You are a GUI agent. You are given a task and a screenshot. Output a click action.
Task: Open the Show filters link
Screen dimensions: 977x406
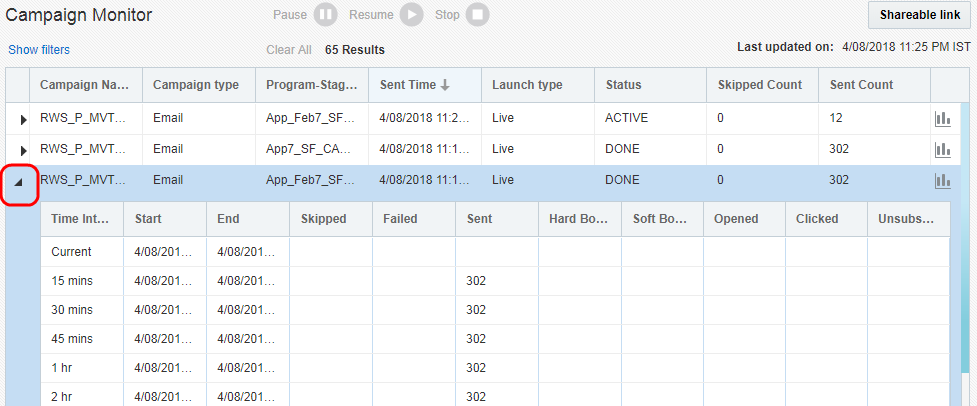[x=39, y=50]
